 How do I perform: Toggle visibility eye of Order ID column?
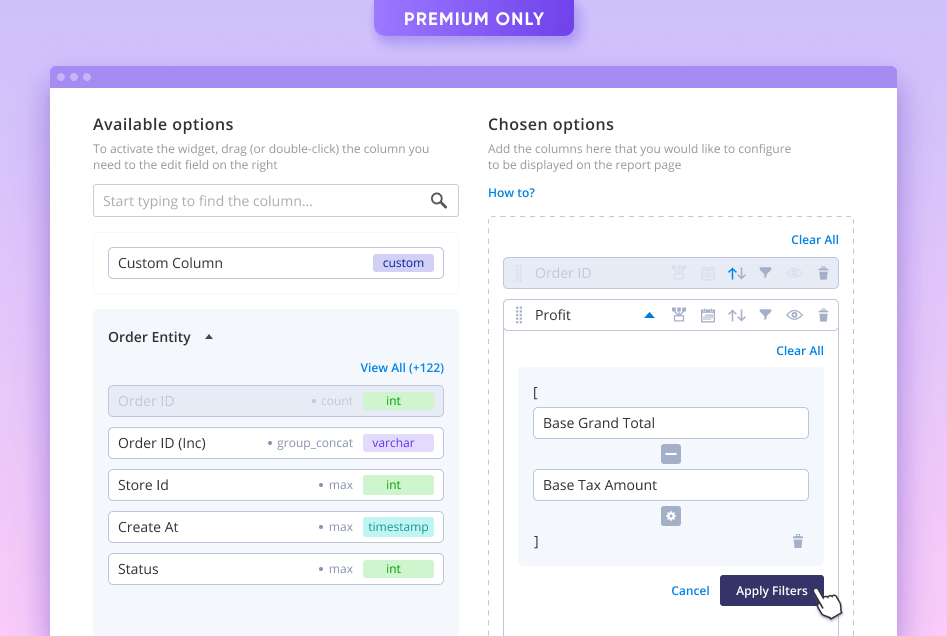click(x=794, y=273)
